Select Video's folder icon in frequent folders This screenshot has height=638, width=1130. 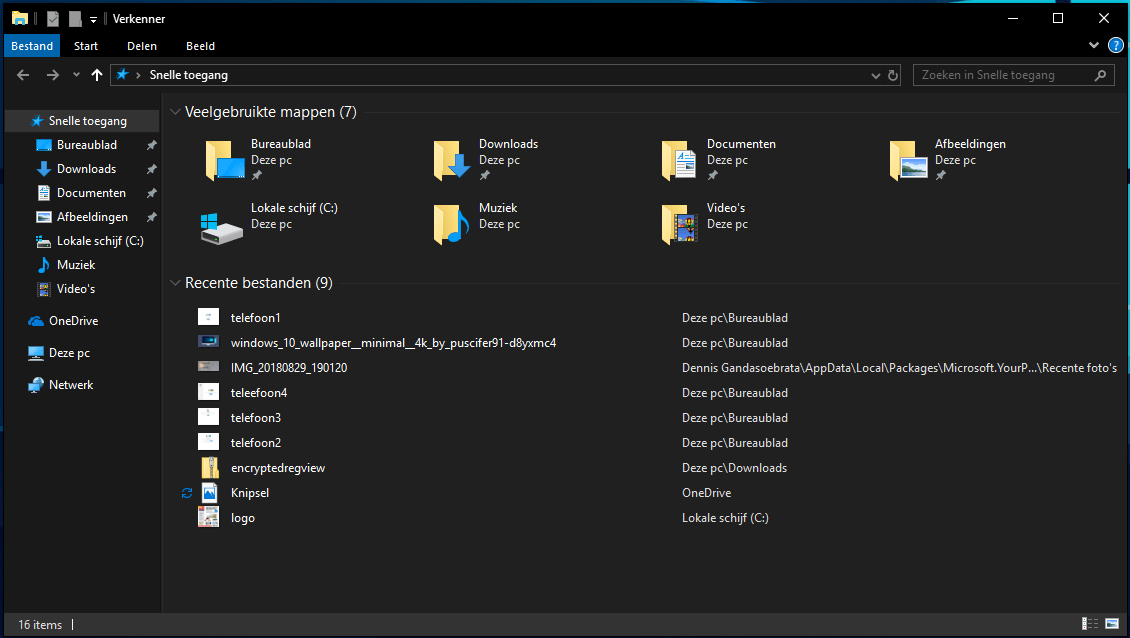[x=680, y=224]
